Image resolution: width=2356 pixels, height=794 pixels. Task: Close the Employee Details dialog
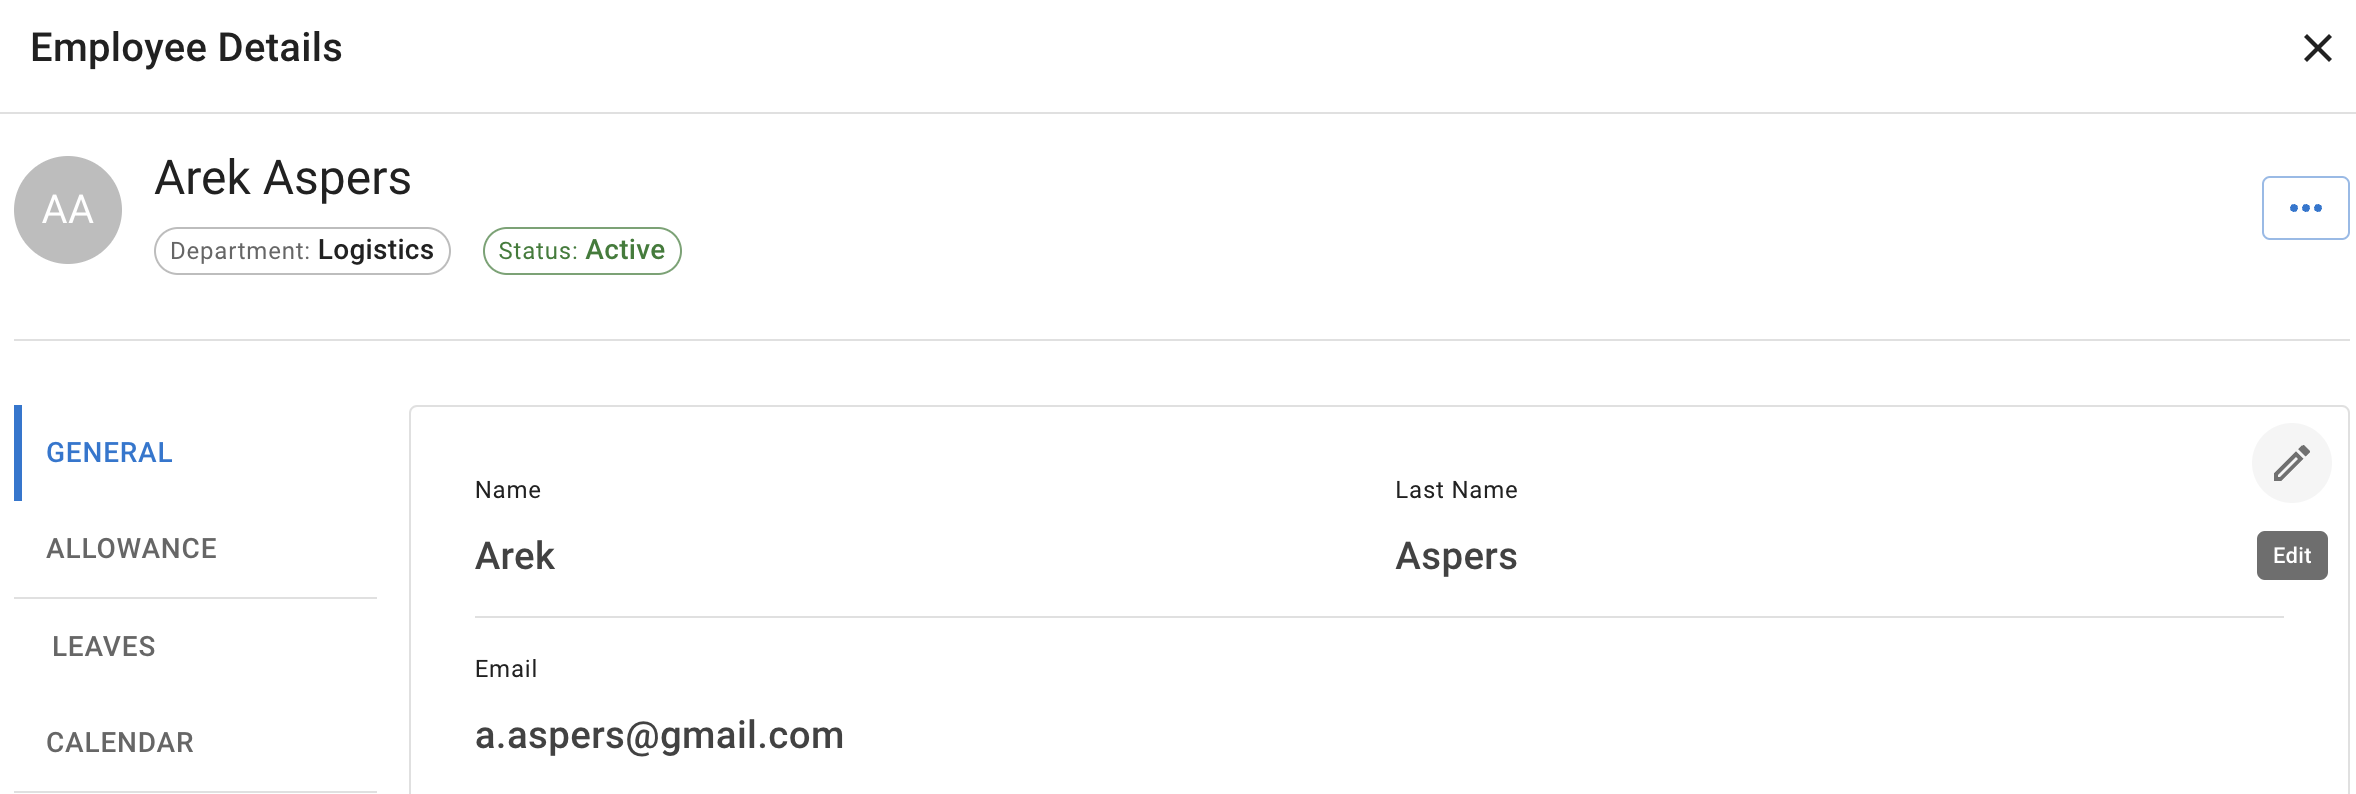2317,48
